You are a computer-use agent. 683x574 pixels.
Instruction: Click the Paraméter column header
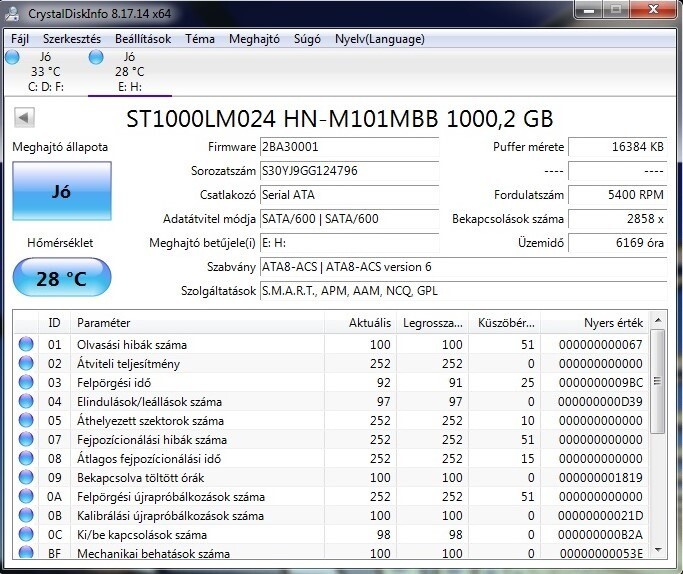(x=197, y=323)
